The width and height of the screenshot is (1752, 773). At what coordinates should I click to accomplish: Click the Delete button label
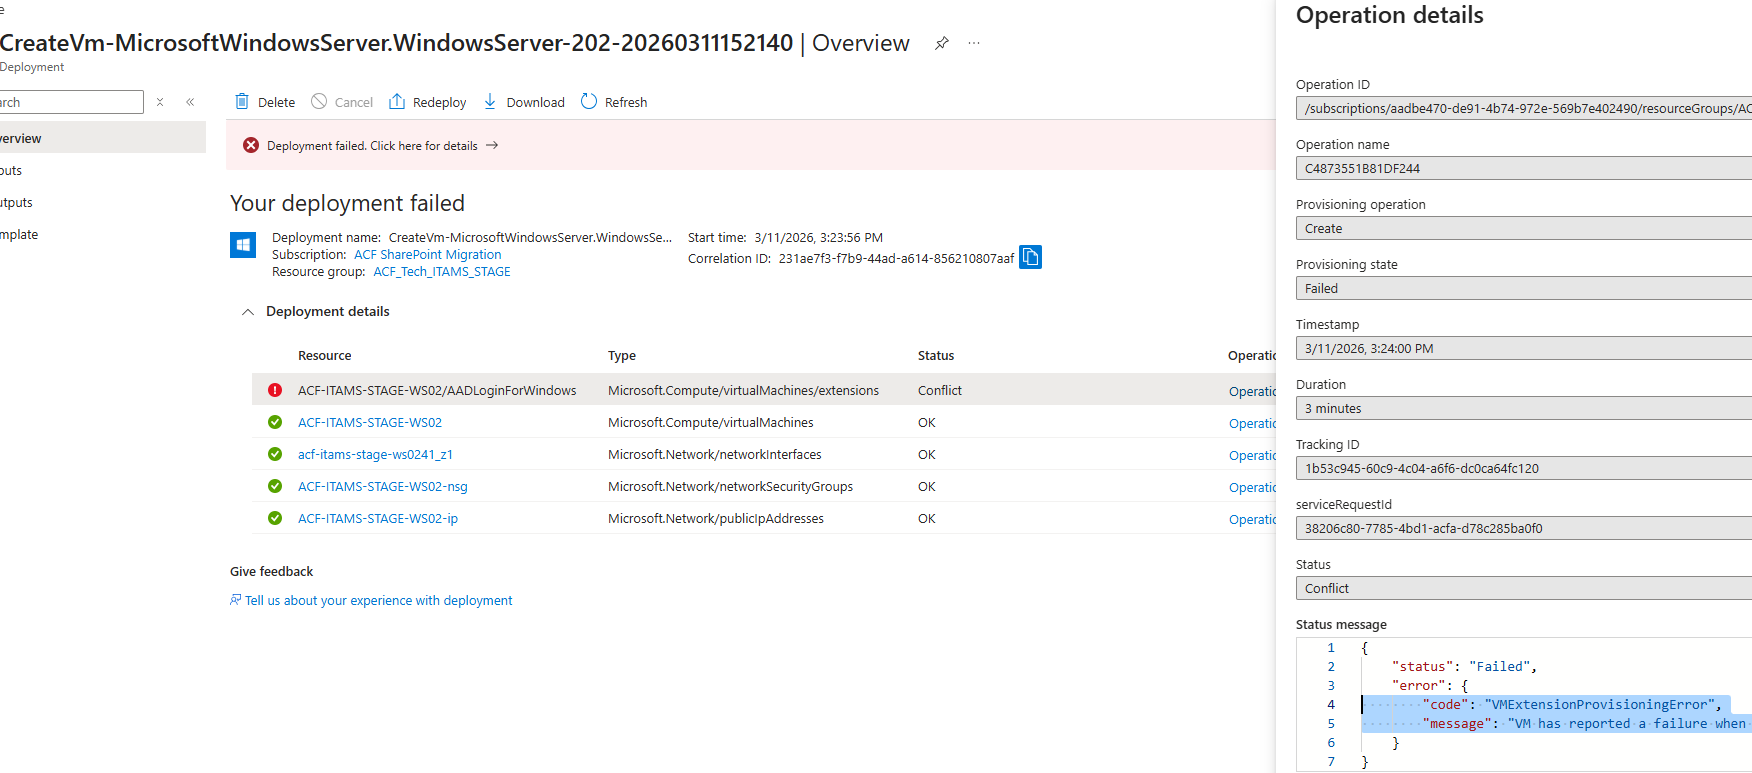(276, 102)
